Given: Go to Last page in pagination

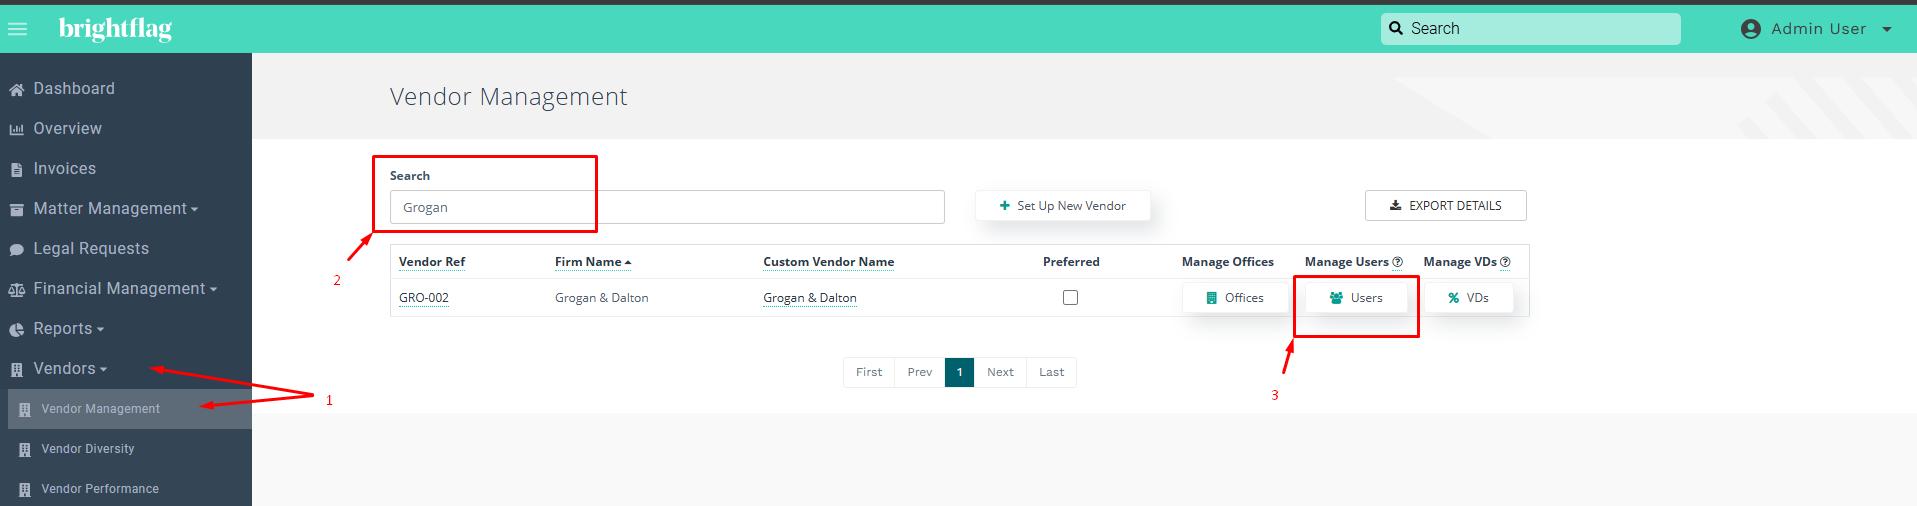Looking at the screenshot, I should point(1052,372).
